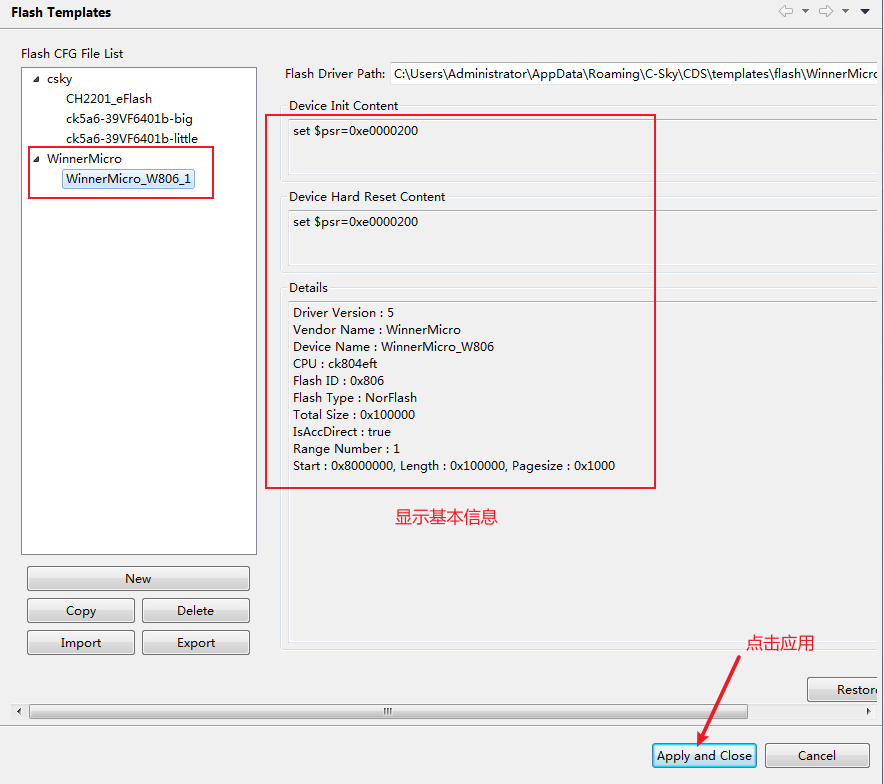This screenshot has width=884, height=784.
Task: Select ck5a6-39VF6401b-little template
Action: pyautogui.click(x=132, y=139)
